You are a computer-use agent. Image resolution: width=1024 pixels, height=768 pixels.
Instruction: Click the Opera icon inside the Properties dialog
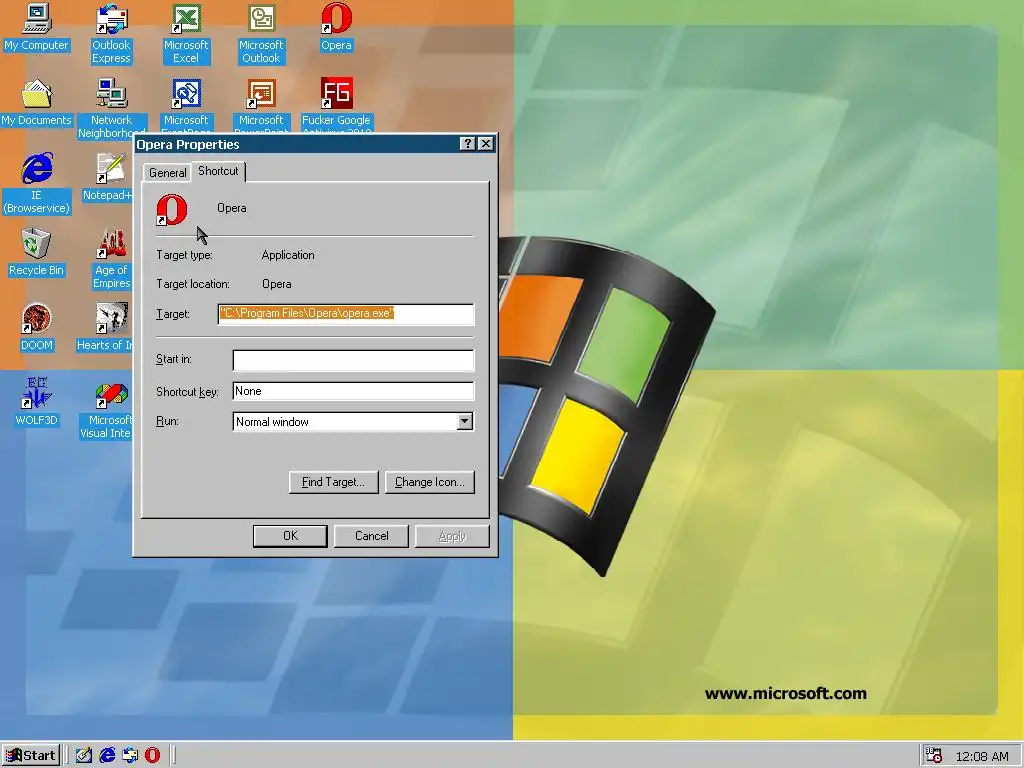[x=172, y=209]
